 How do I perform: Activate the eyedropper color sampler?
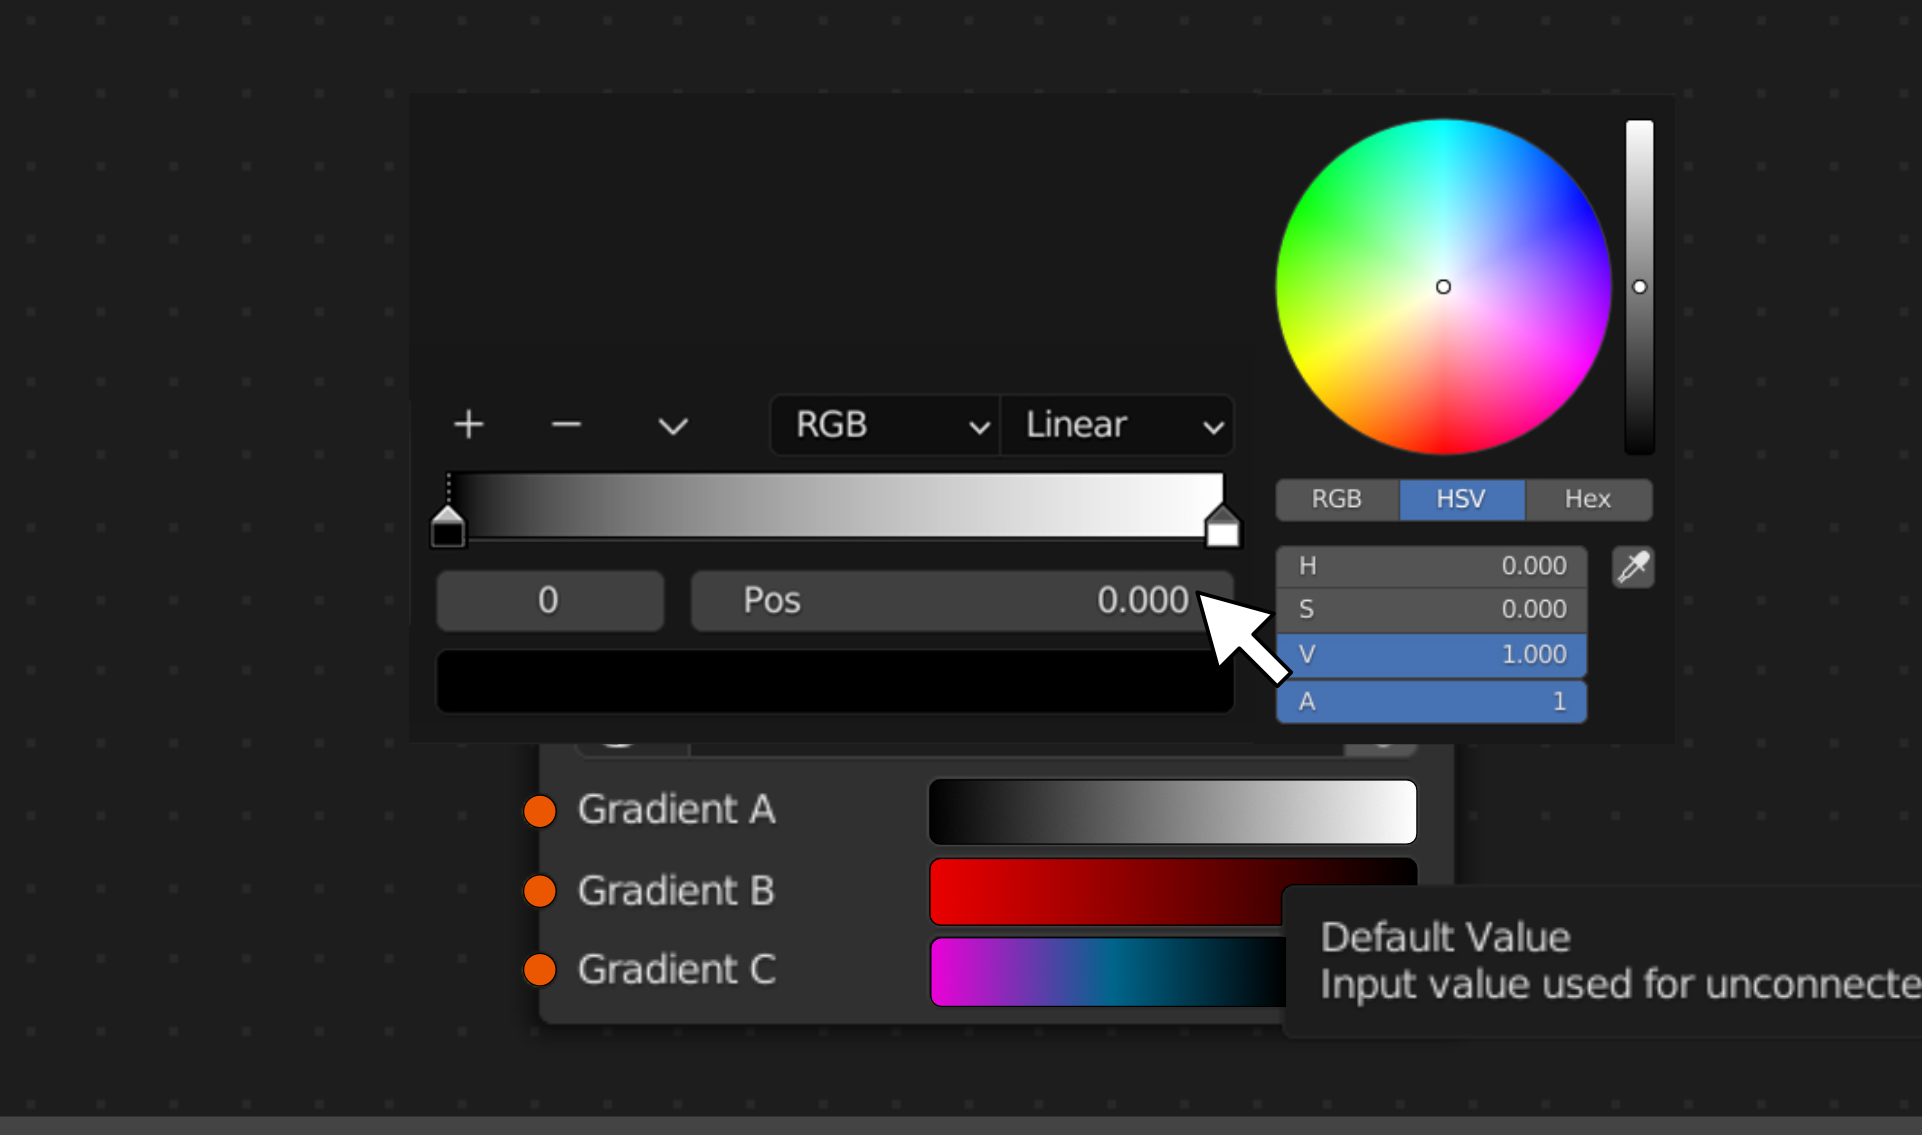pyautogui.click(x=1633, y=567)
